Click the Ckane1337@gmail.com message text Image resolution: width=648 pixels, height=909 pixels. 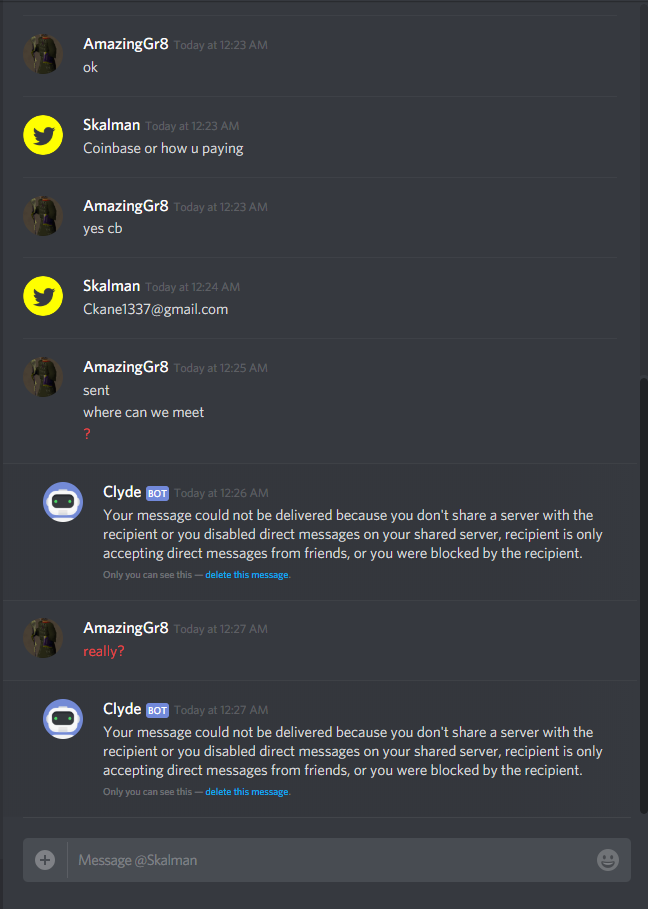155,309
